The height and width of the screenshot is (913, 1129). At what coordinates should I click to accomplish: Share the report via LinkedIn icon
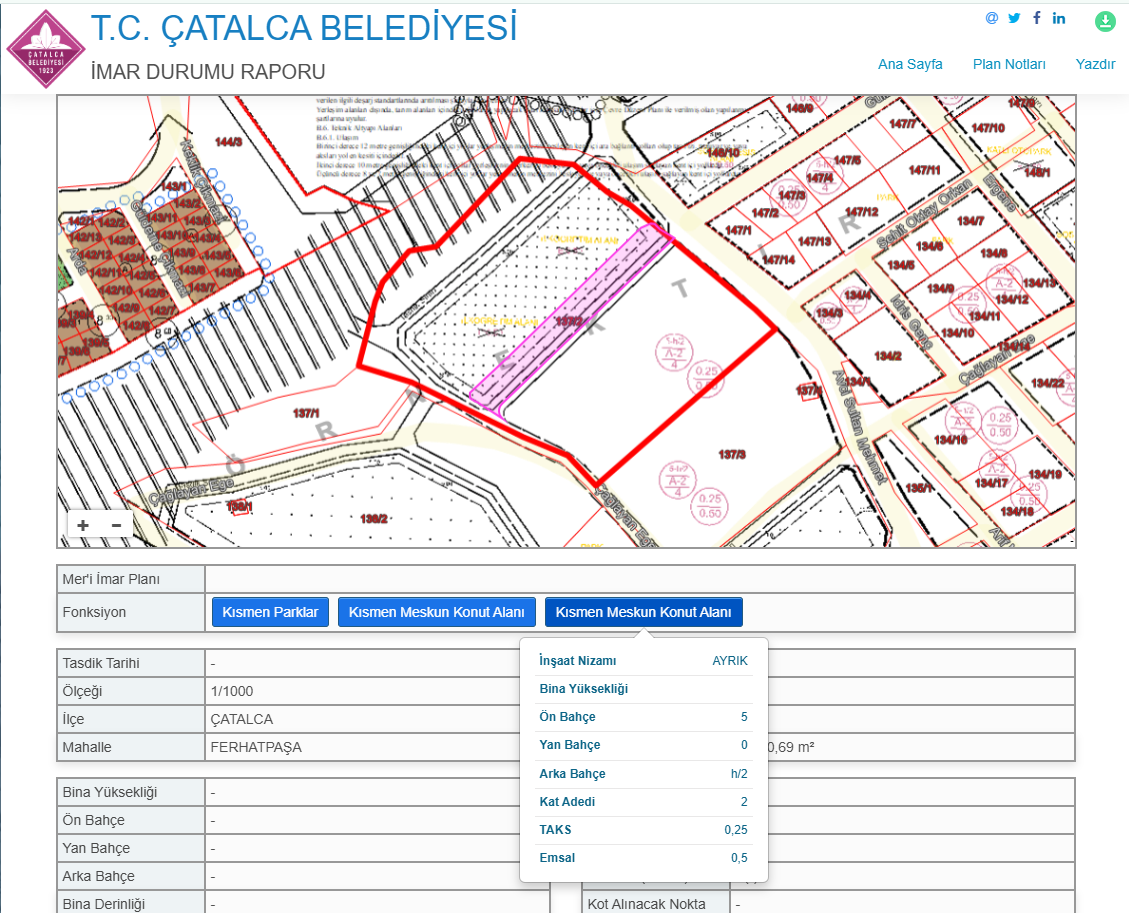1058,18
